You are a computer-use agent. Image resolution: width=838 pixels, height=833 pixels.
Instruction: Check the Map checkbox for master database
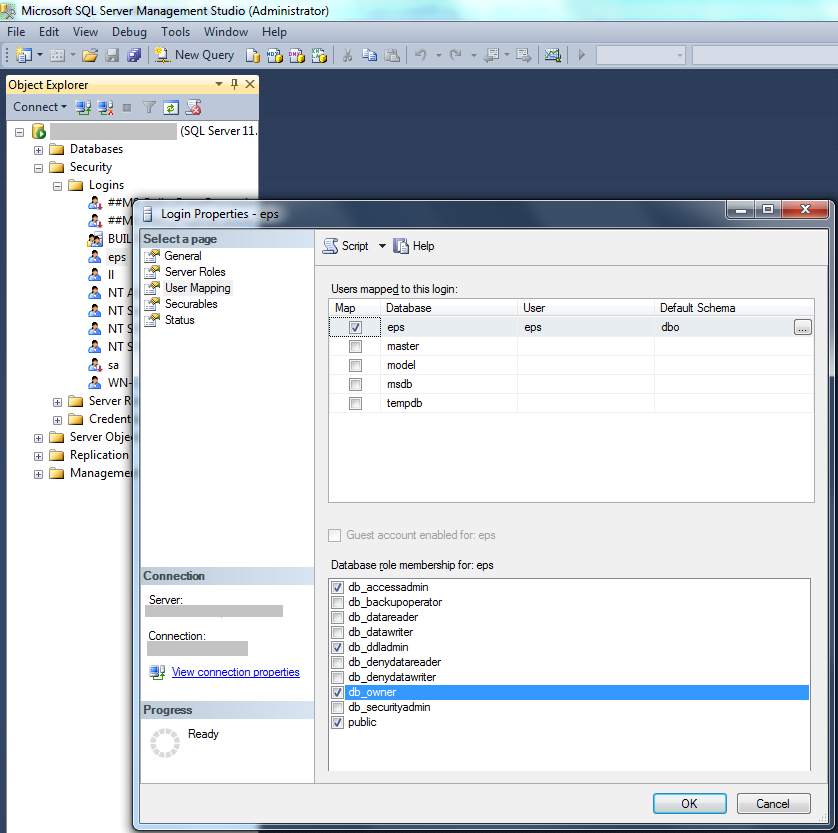tap(355, 346)
